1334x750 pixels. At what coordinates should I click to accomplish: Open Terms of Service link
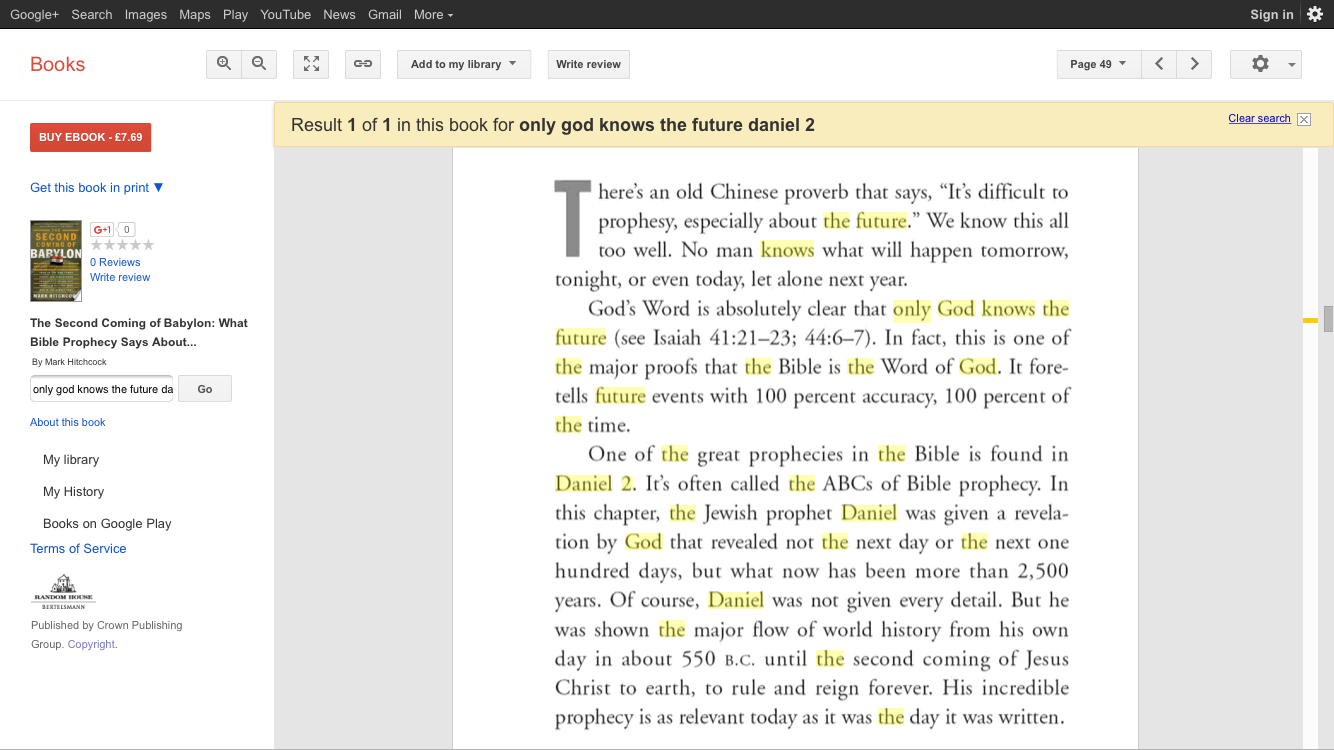point(78,548)
